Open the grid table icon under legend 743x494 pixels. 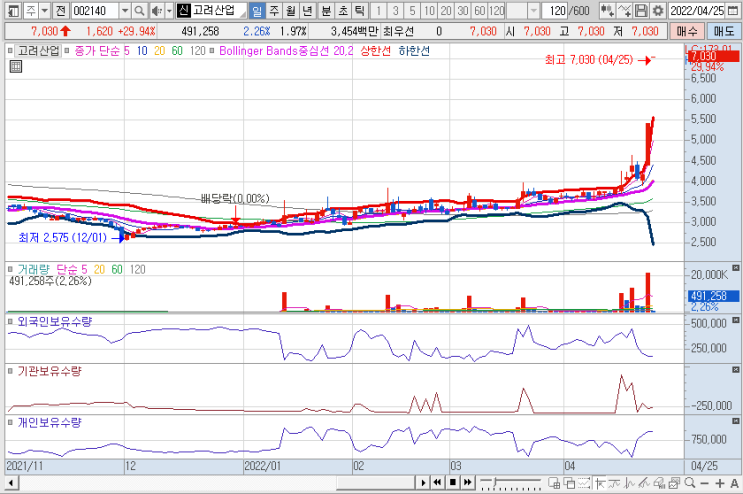coord(16,66)
